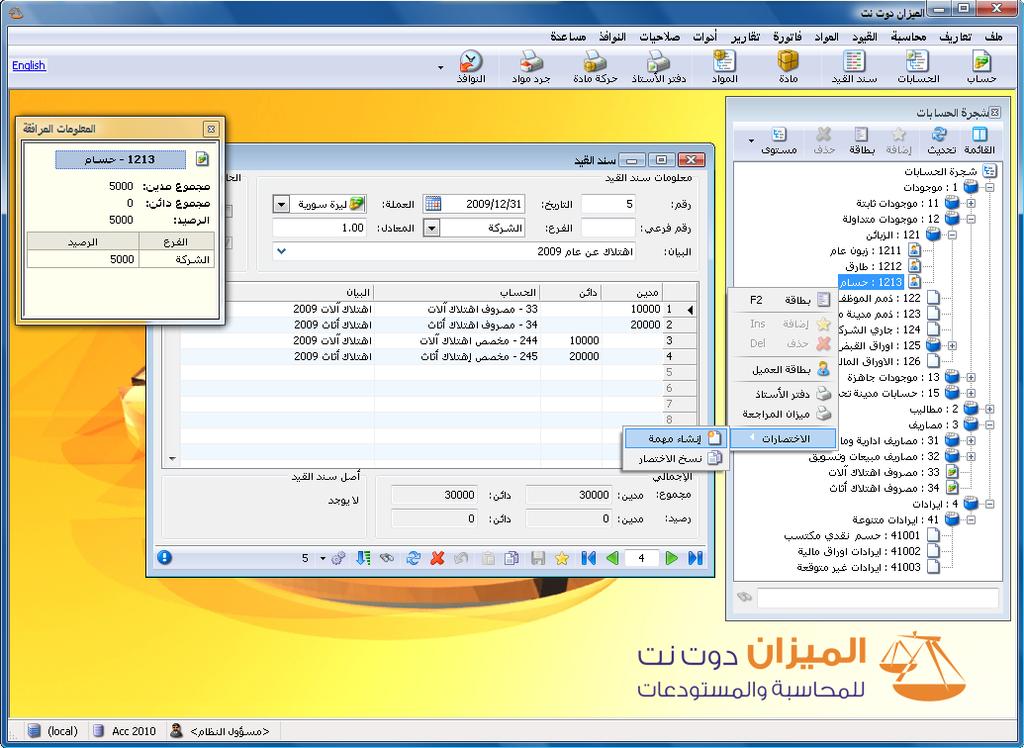Image resolution: width=1024 pixels, height=748 pixels.
Task: Click the 1213 - حسام account button
Action: [x=120, y=159]
